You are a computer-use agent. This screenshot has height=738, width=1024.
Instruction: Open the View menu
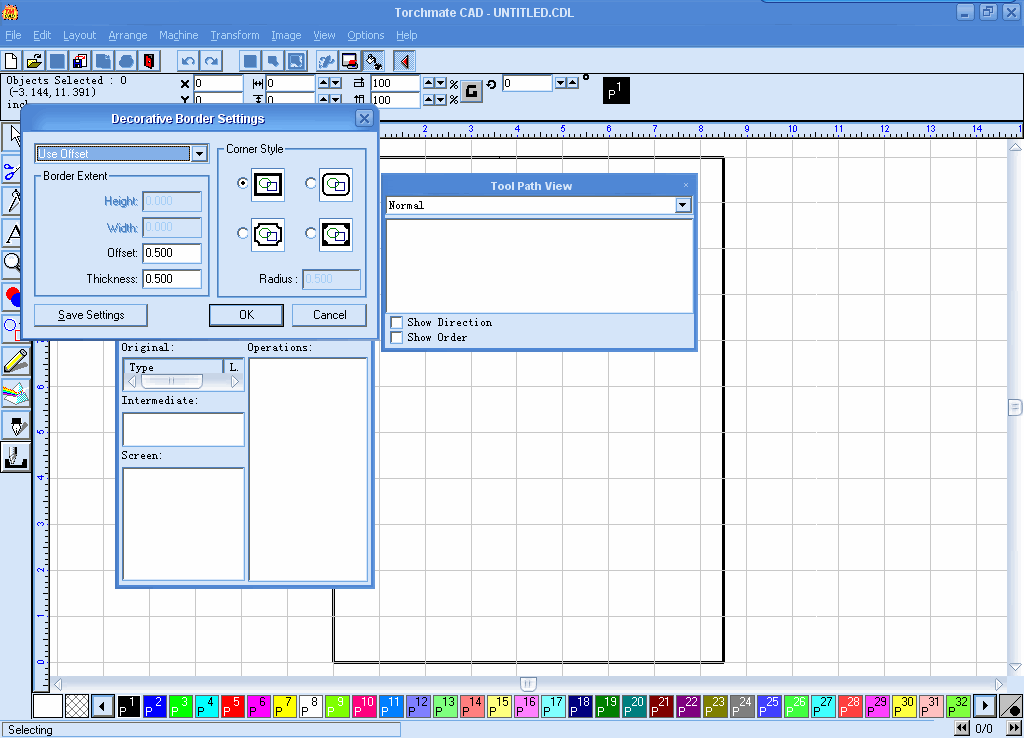pos(324,35)
